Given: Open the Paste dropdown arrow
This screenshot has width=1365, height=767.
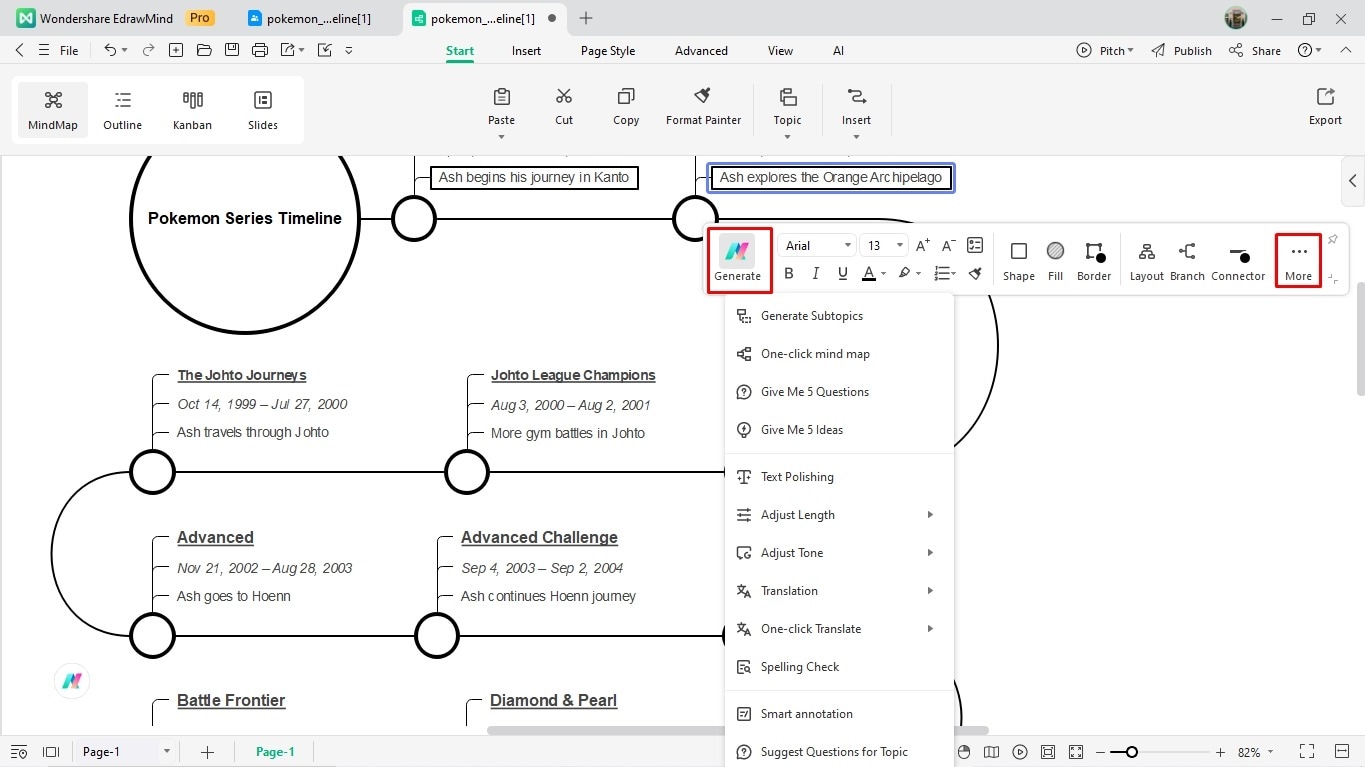Looking at the screenshot, I should [x=501, y=137].
